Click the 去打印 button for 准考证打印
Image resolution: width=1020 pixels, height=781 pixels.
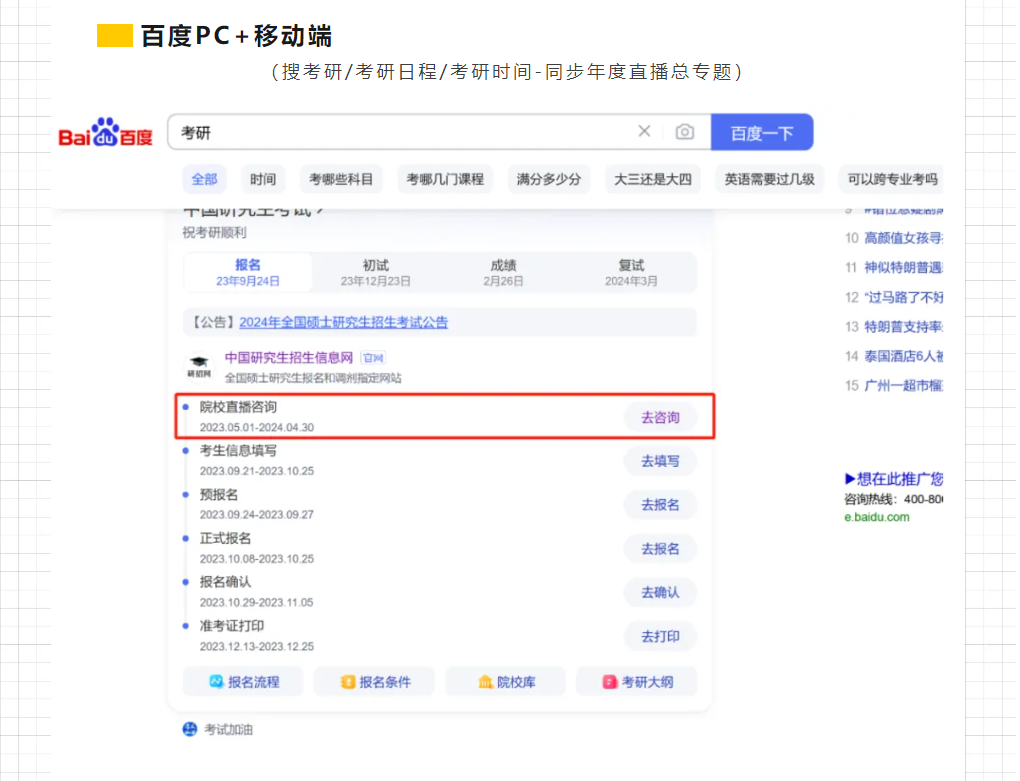pos(660,637)
